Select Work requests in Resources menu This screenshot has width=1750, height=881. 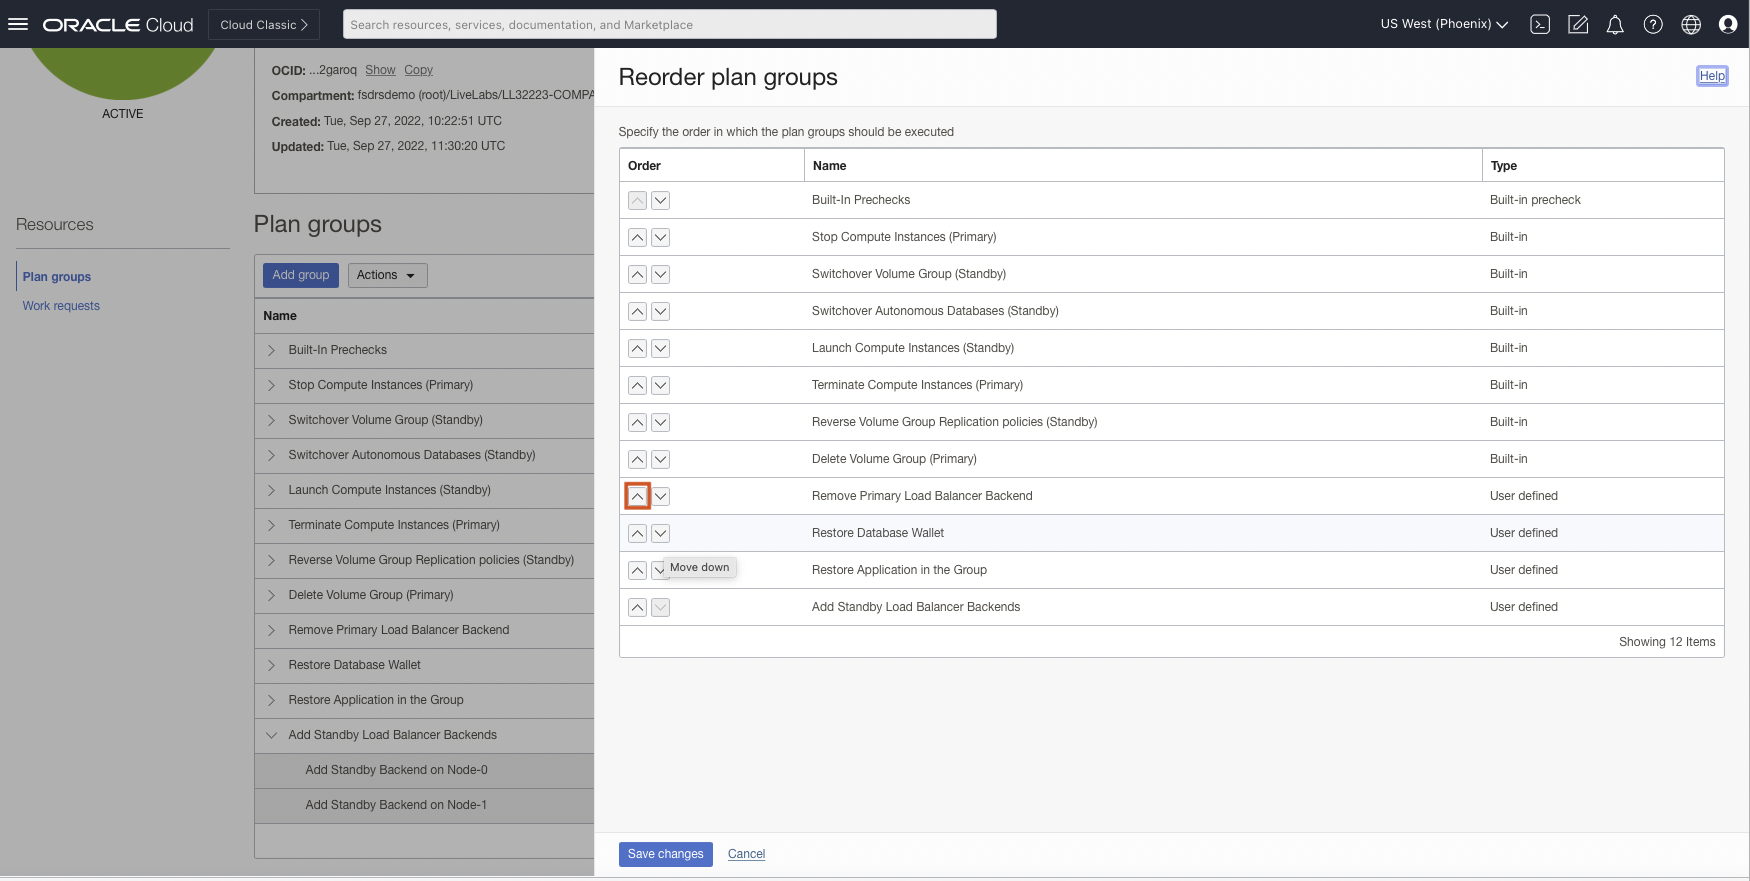coord(61,306)
